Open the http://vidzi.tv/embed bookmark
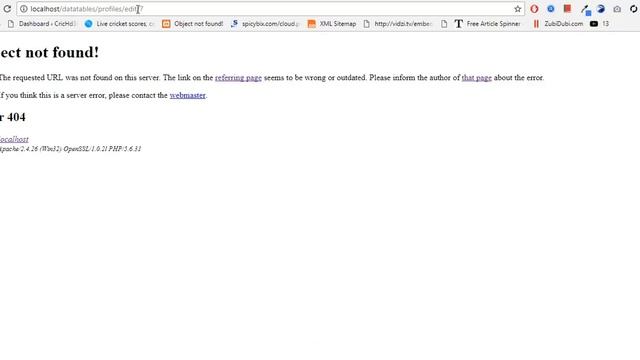Screen dimensions: 640x360 click(397, 24)
